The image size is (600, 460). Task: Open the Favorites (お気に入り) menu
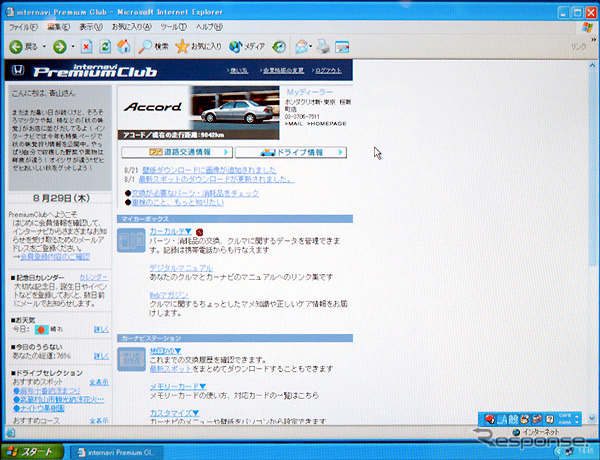tap(132, 27)
